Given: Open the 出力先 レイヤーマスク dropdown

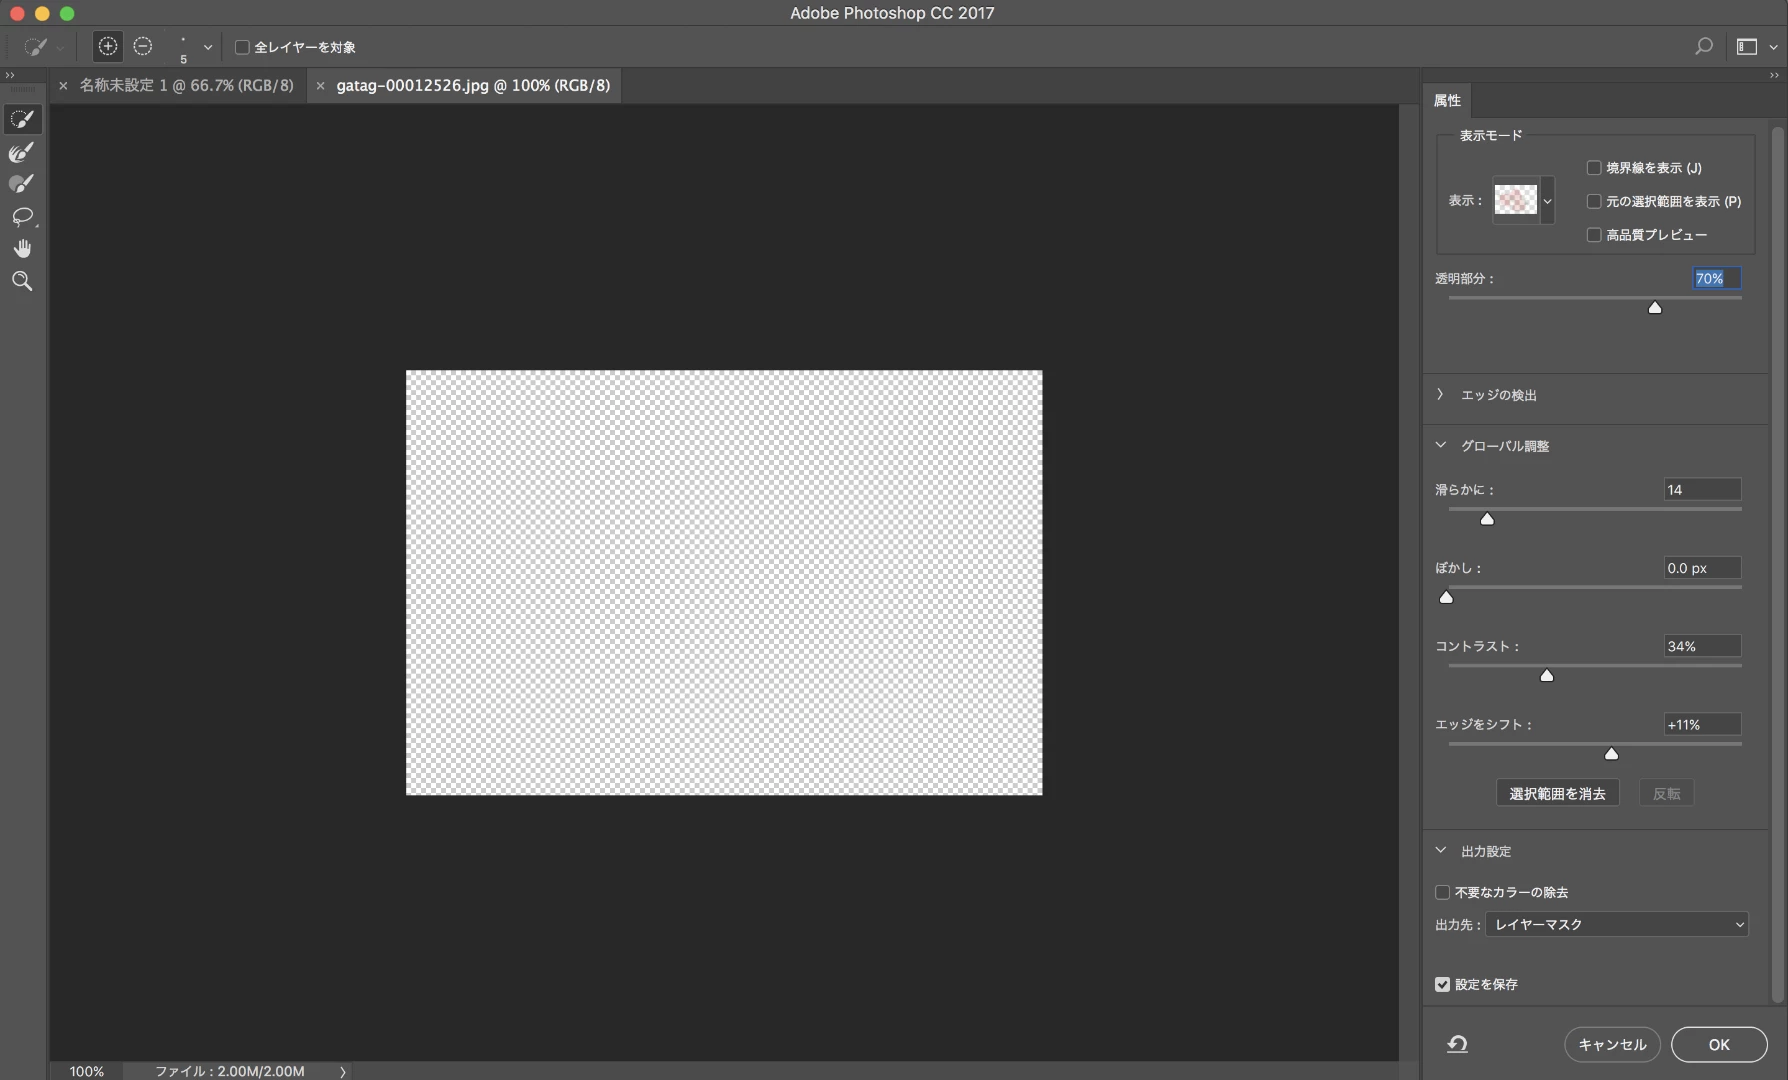Looking at the screenshot, I should coord(1616,924).
